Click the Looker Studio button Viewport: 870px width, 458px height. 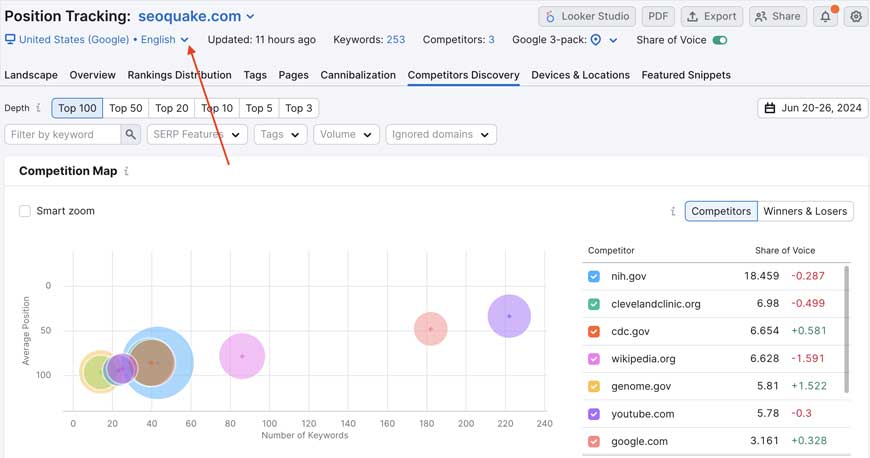pos(588,17)
